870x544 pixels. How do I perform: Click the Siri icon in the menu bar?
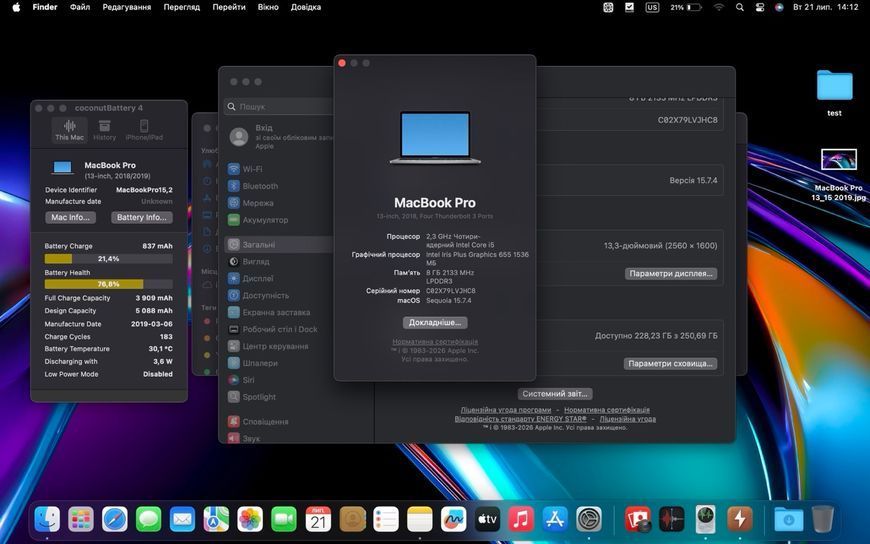click(x=779, y=7)
